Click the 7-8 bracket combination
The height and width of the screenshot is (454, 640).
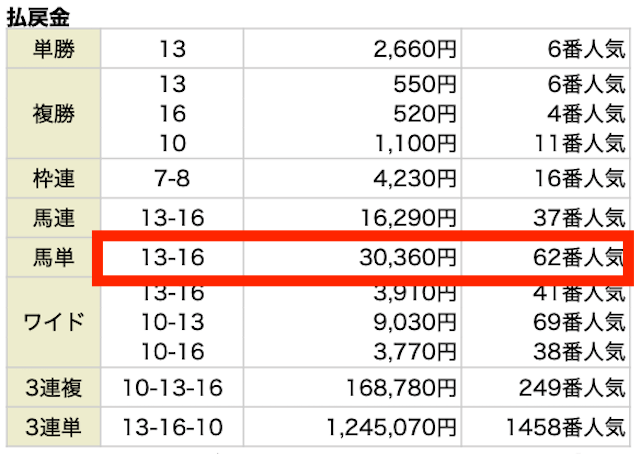point(172,179)
